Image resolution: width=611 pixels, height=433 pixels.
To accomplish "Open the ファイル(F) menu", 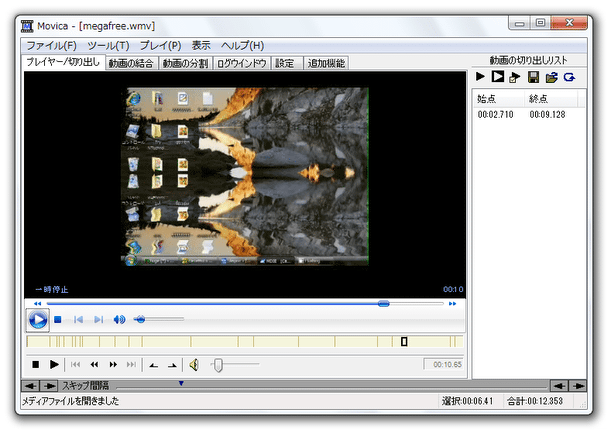I will point(51,46).
